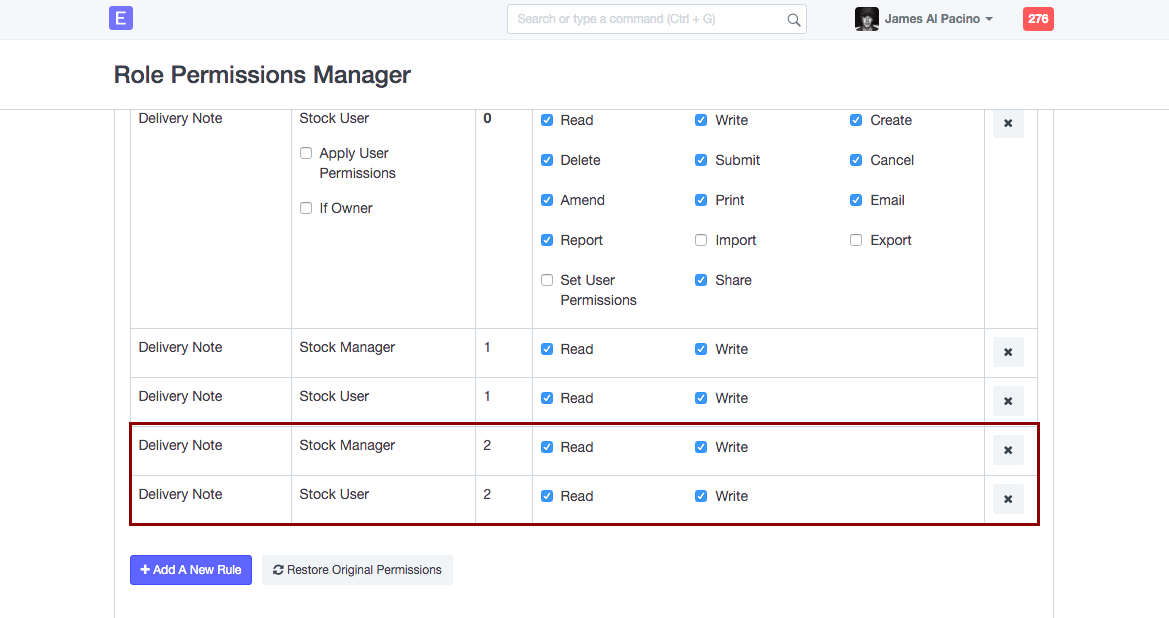Image resolution: width=1169 pixels, height=618 pixels.
Task: Click the Add A New Rule button
Action: click(x=191, y=570)
